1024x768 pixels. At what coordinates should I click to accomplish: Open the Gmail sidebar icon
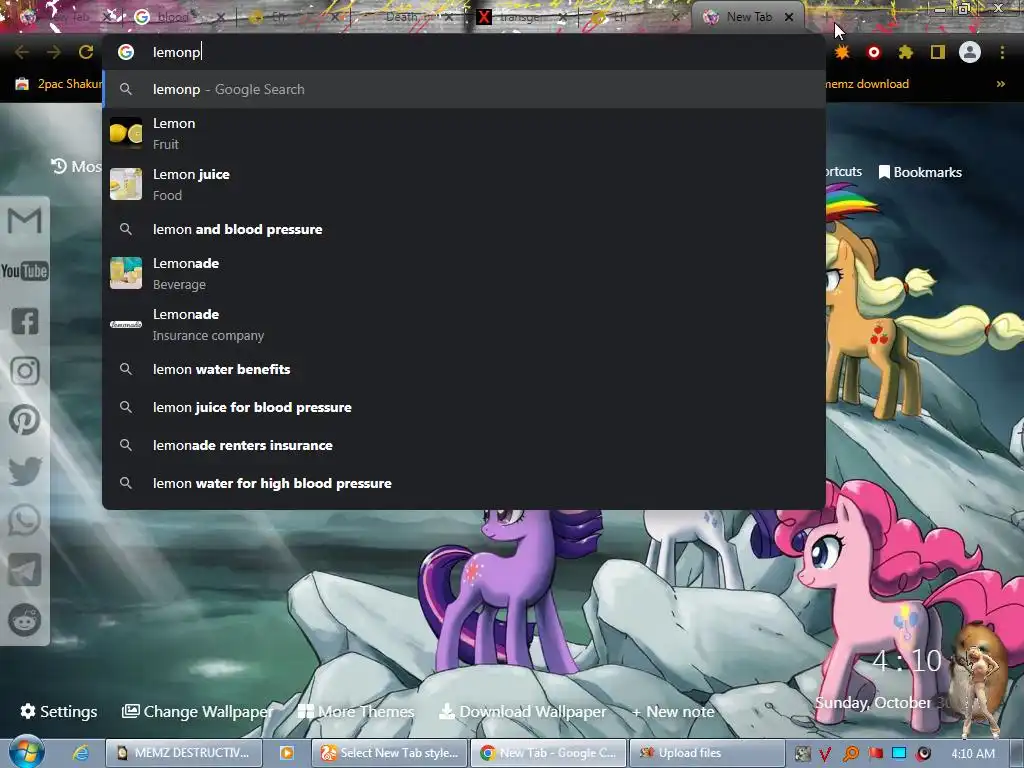click(x=24, y=220)
